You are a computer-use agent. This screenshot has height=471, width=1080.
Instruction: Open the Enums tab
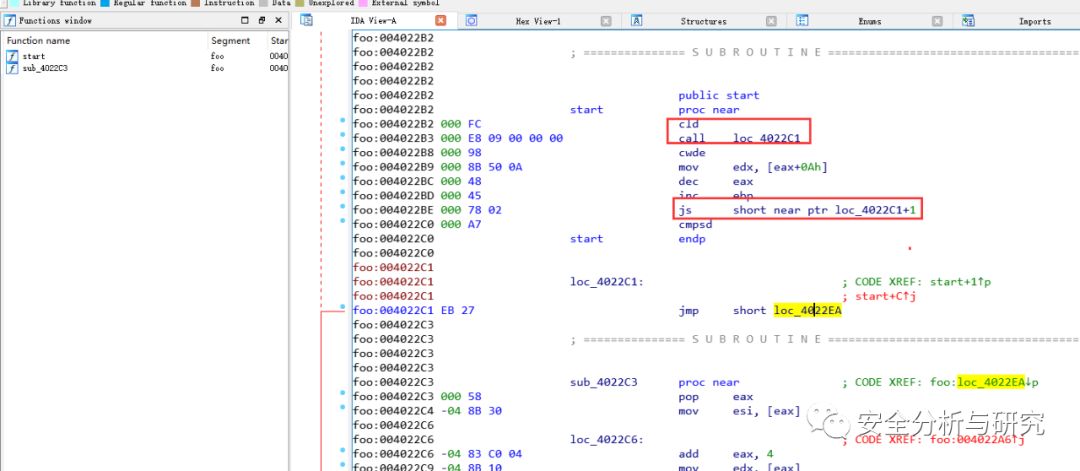pyautogui.click(x=869, y=21)
